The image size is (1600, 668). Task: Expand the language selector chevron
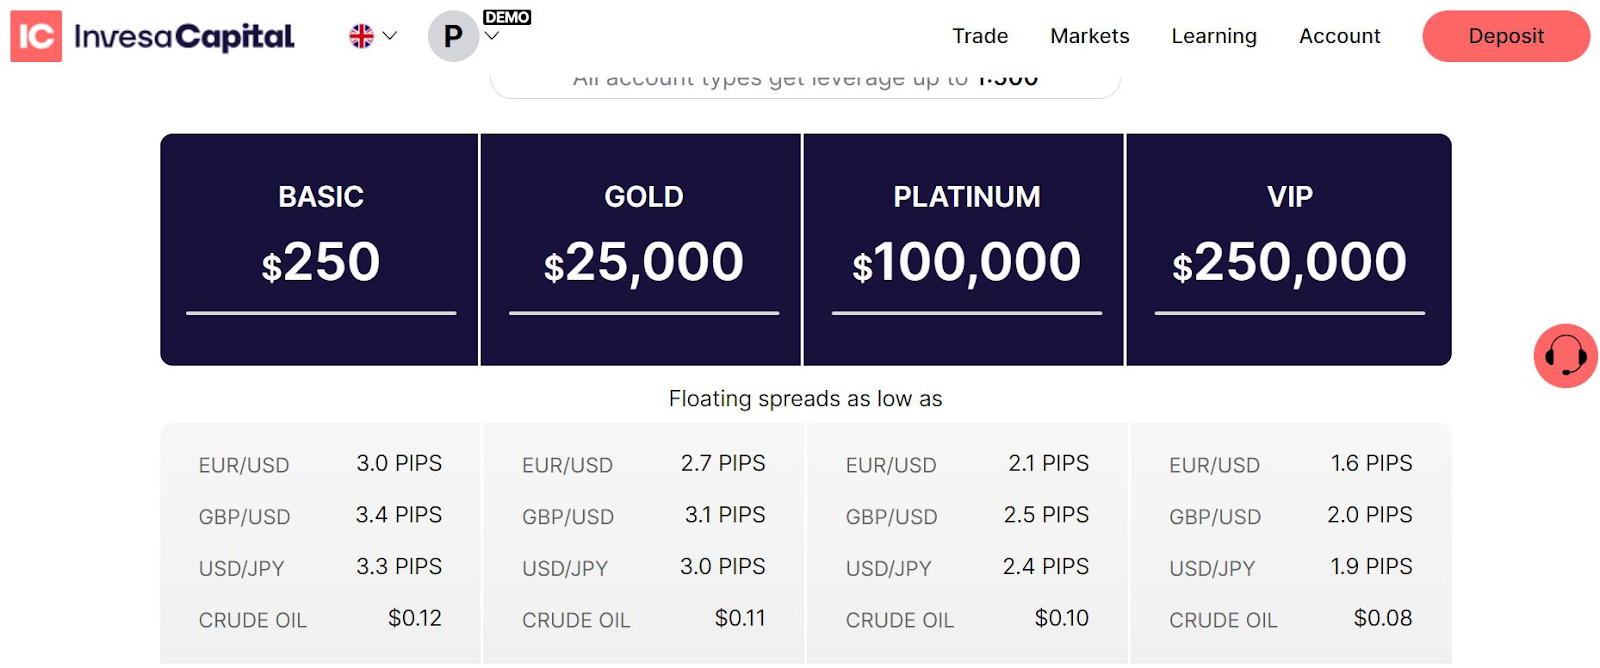point(390,36)
